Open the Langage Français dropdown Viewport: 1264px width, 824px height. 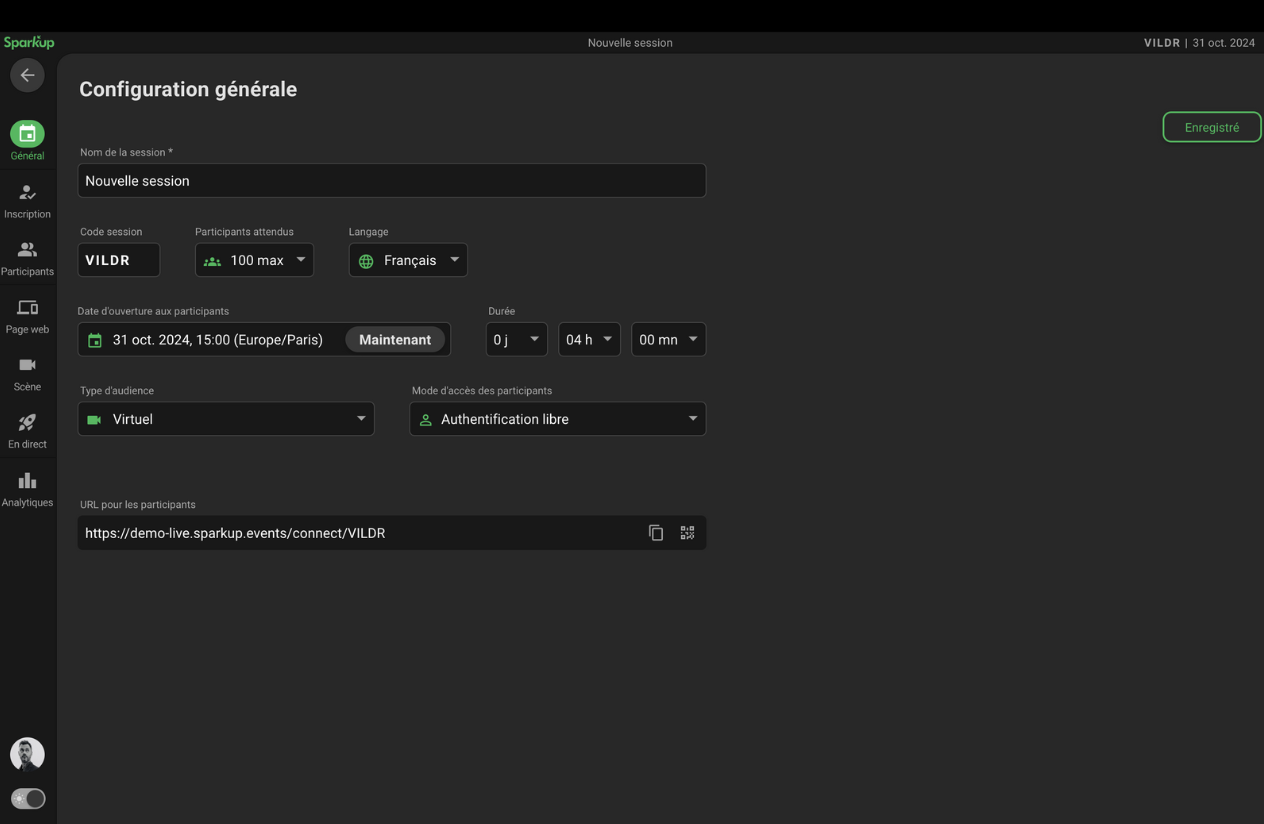pos(408,260)
